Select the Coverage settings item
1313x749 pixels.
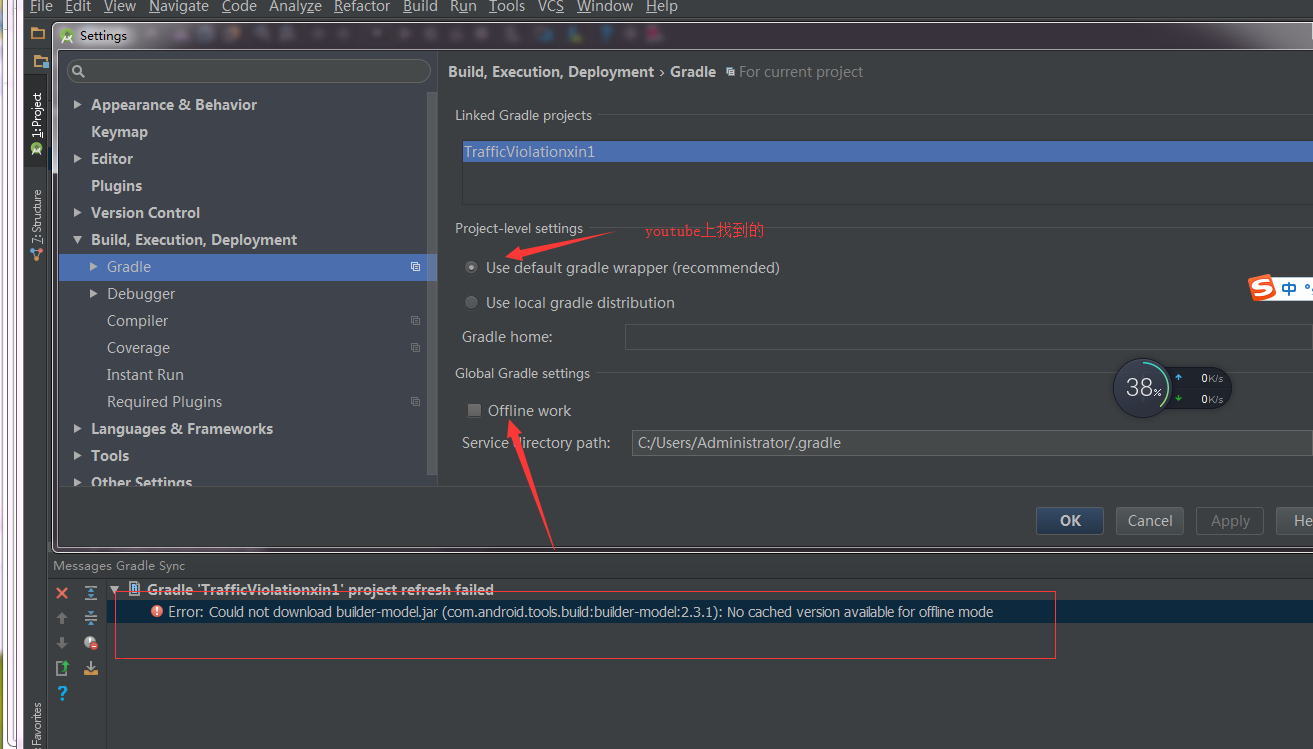click(138, 348)
